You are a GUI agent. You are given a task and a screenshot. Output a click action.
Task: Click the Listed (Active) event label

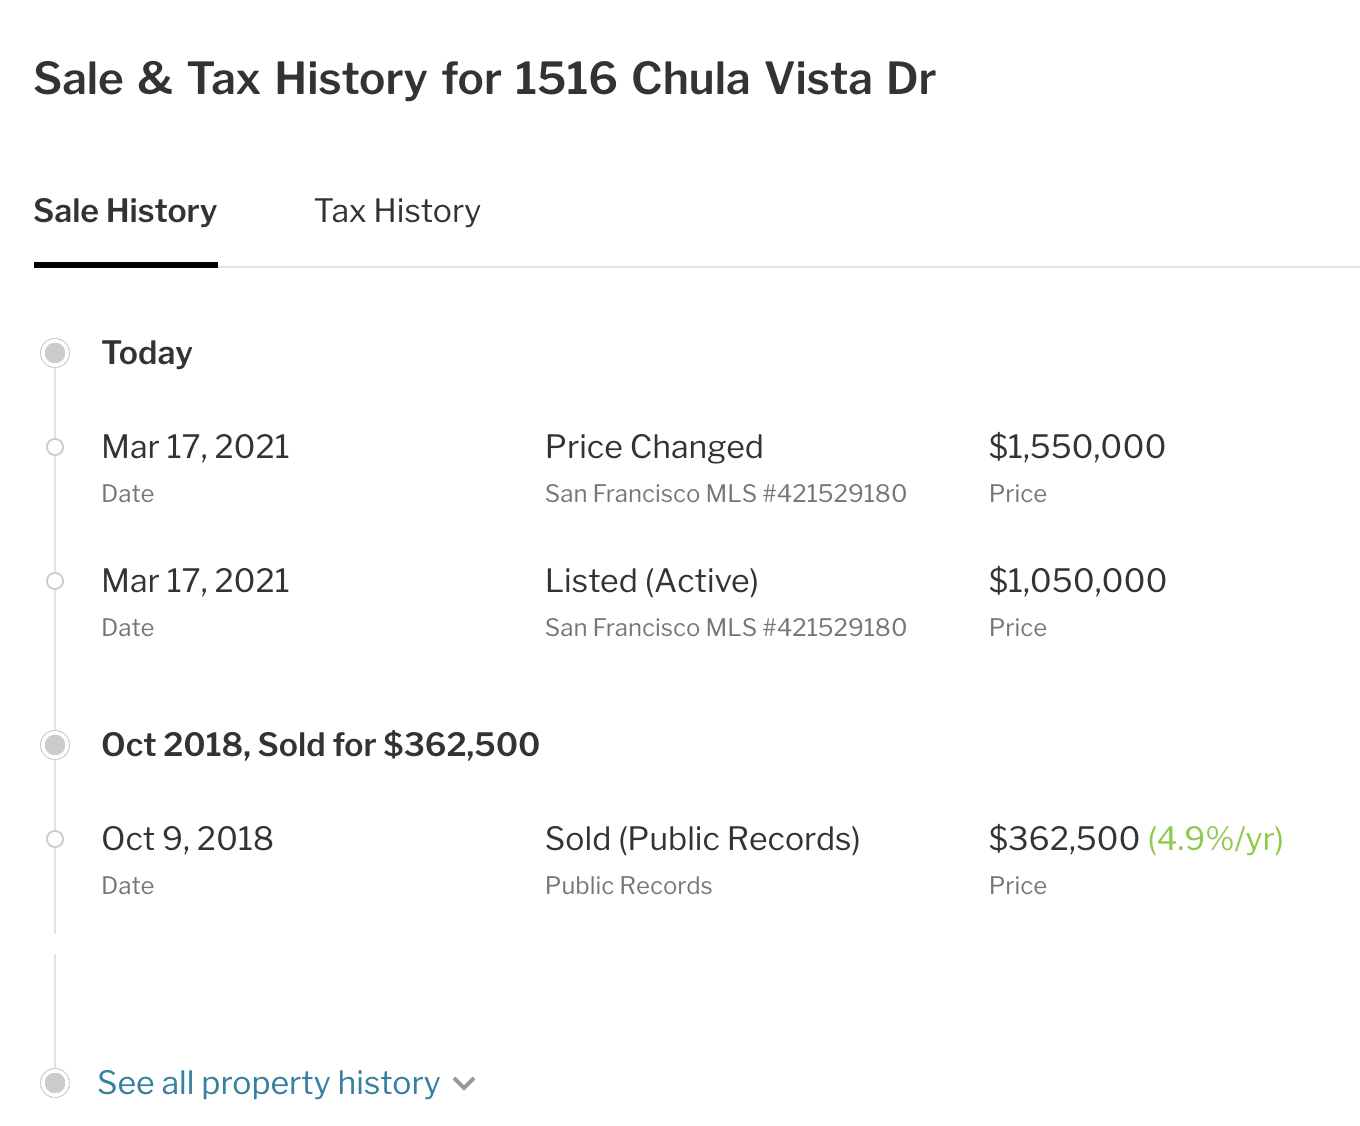(x=651, y=581)
